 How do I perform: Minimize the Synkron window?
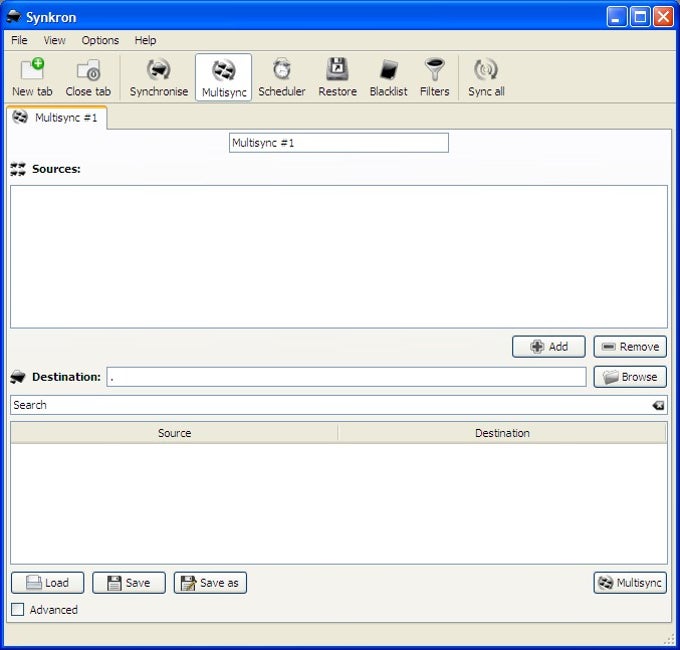click(616, 17)
